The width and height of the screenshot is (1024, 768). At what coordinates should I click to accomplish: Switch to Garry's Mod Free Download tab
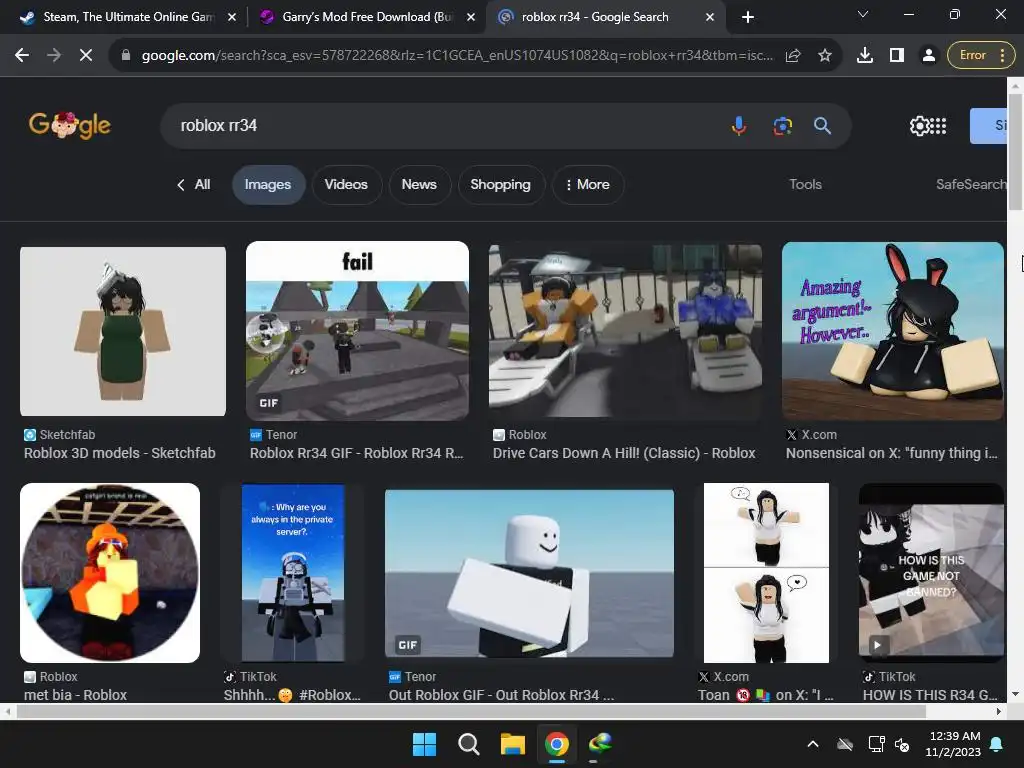(367, 17)
